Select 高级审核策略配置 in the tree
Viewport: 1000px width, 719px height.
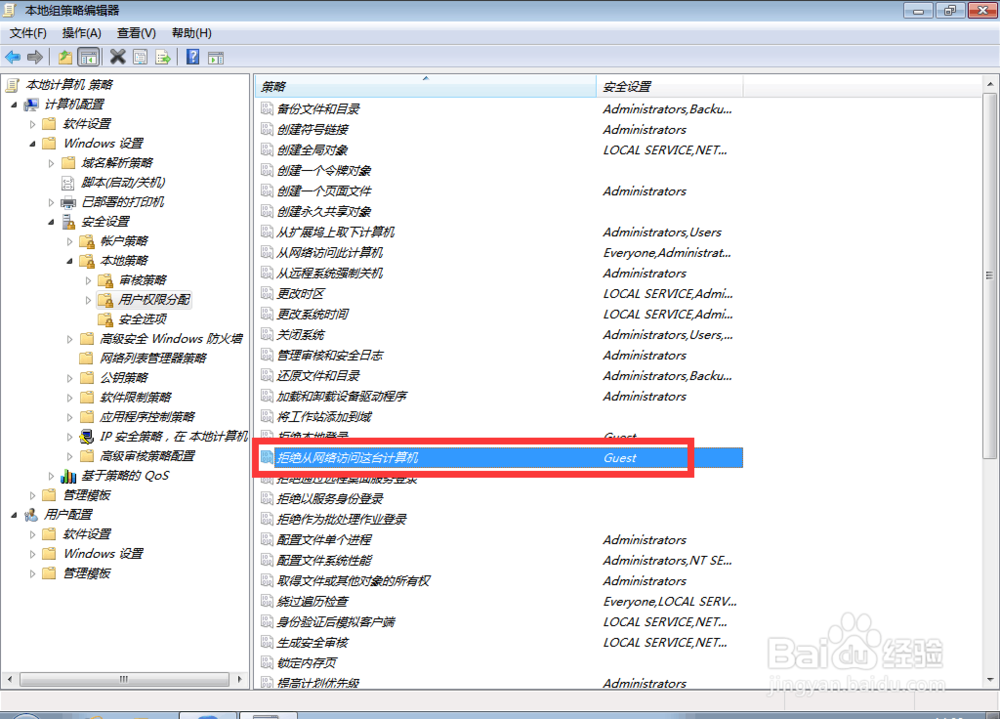(x=147, y=456)
